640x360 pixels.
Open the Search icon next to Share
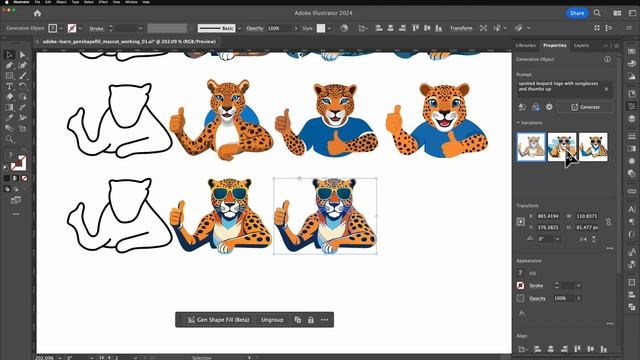pos(597,13)
